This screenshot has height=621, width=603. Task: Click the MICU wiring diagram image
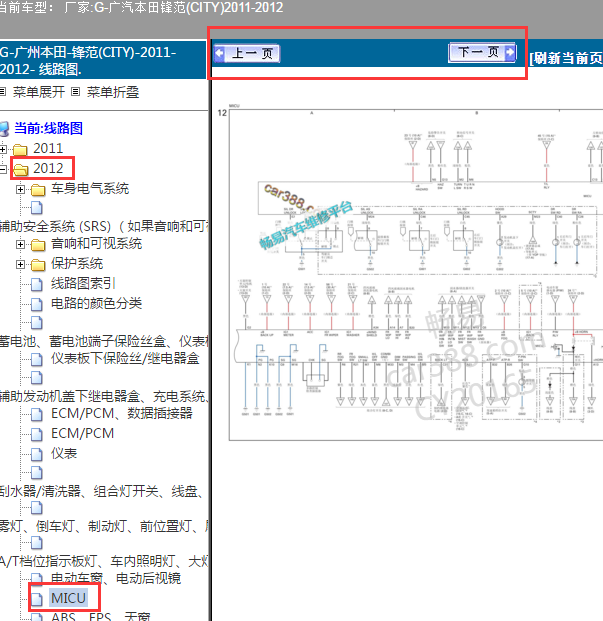pos(416,274)
